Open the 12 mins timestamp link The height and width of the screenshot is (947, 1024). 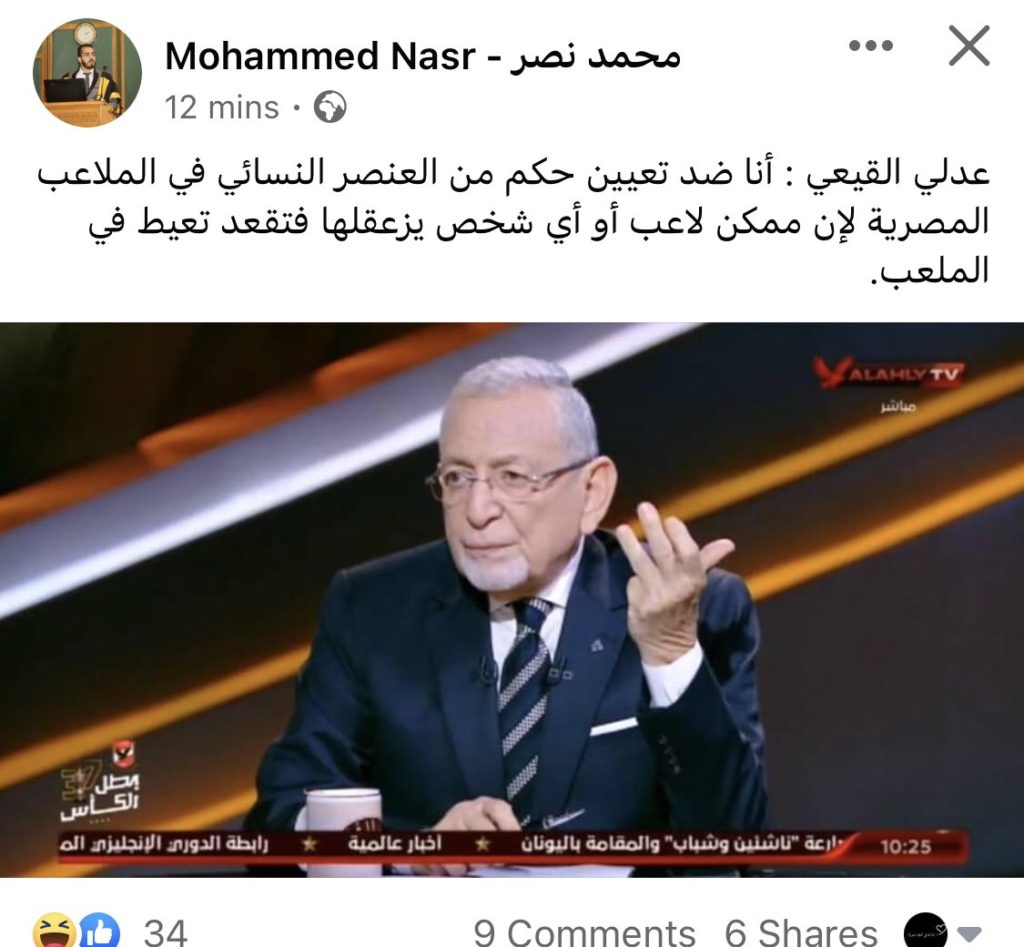click(x=221, y=108)
